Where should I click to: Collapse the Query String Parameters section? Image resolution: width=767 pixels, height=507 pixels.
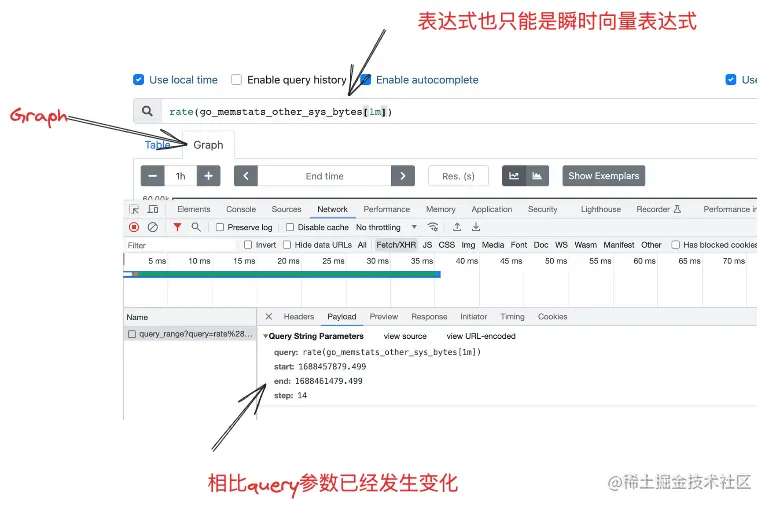pos(266,336)
